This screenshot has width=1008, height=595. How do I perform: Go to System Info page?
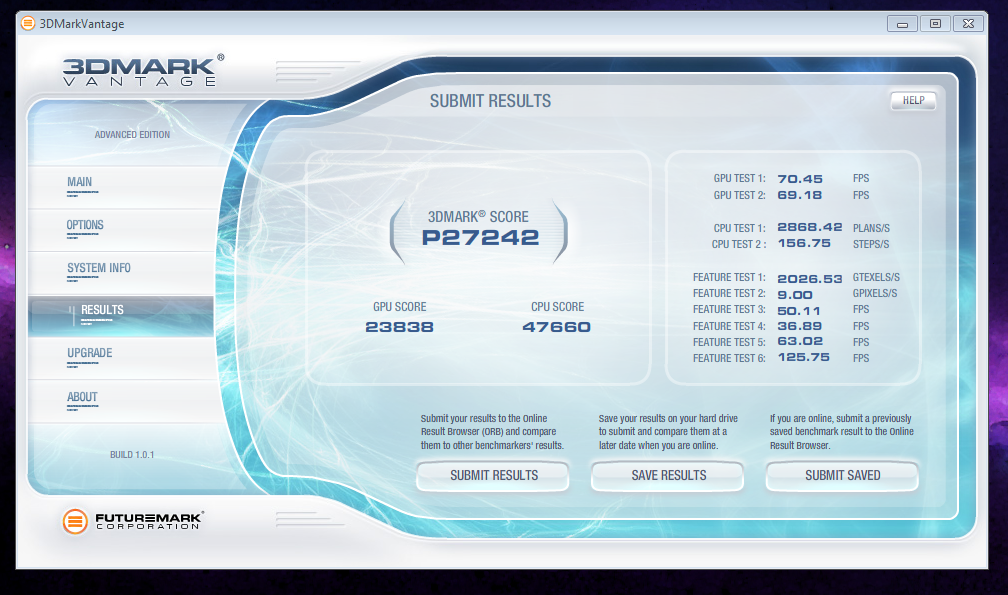point(122,272)
